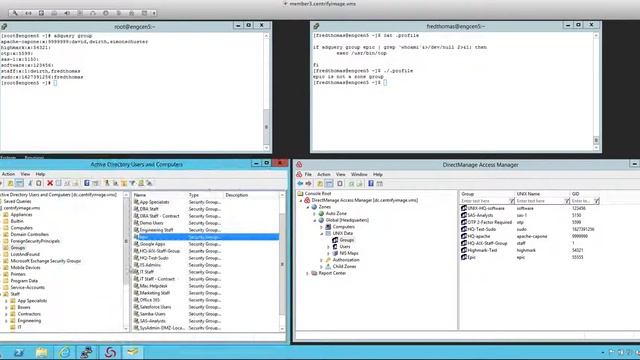Select HQ-Test-Sudo row in Active Directory list
This screenshot has height=360, width=640.
(206, 258)
